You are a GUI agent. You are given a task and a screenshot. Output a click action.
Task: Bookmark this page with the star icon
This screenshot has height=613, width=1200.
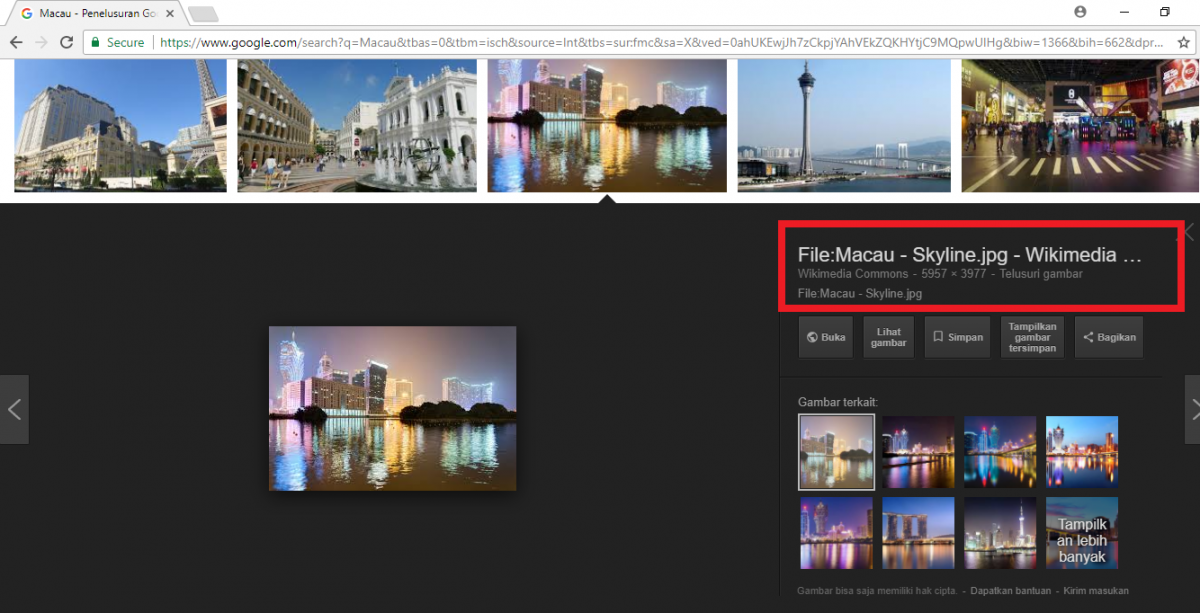(x=1184, y=42)
